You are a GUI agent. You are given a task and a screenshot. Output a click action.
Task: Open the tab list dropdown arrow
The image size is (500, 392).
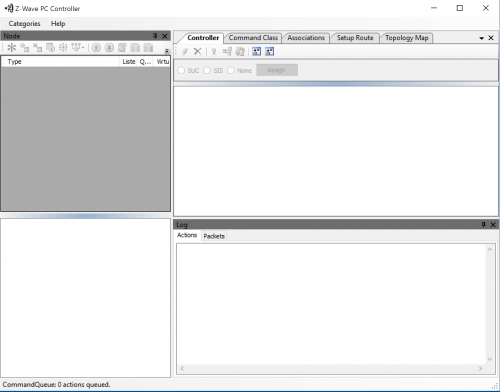pyautogui.click(x=481, y=38)
